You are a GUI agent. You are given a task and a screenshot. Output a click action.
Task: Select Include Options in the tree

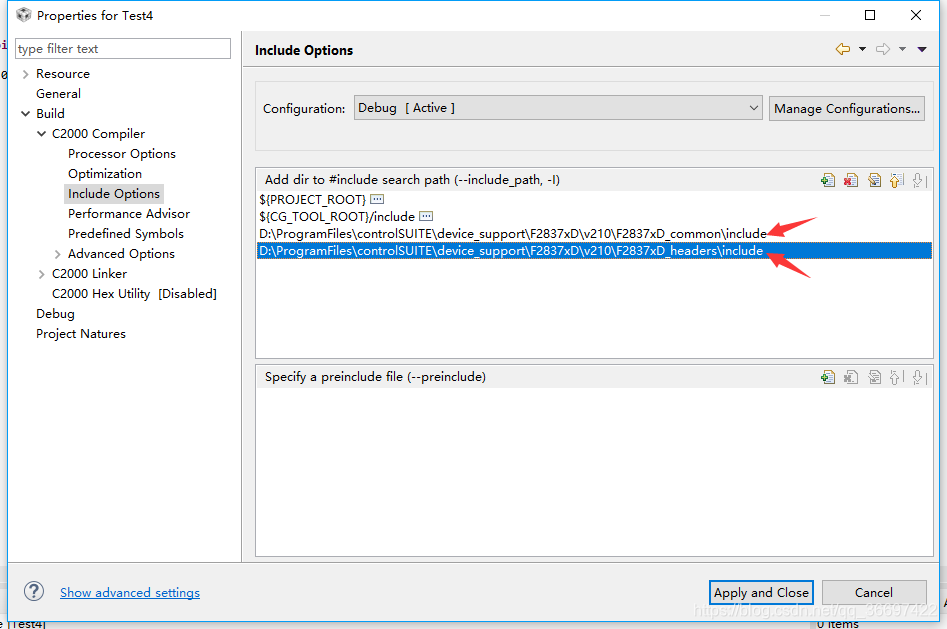114,193
